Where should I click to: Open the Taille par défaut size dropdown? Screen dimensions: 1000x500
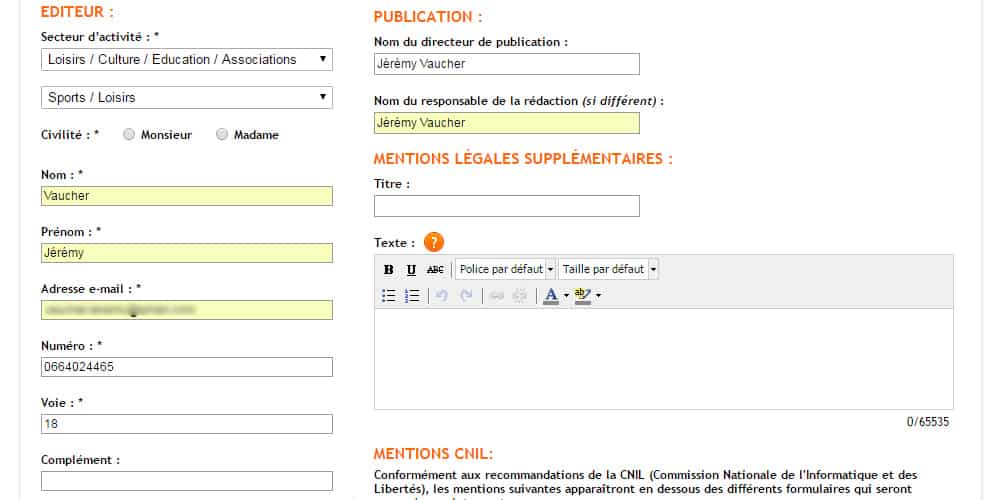[x=608, y=269]
